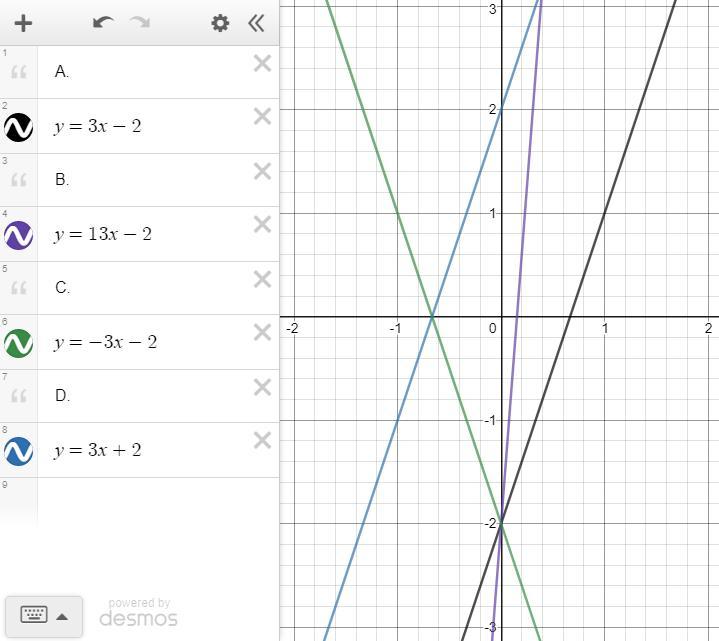Undo the last action
This screenshot has width=719, height=641.
[103, 22]
